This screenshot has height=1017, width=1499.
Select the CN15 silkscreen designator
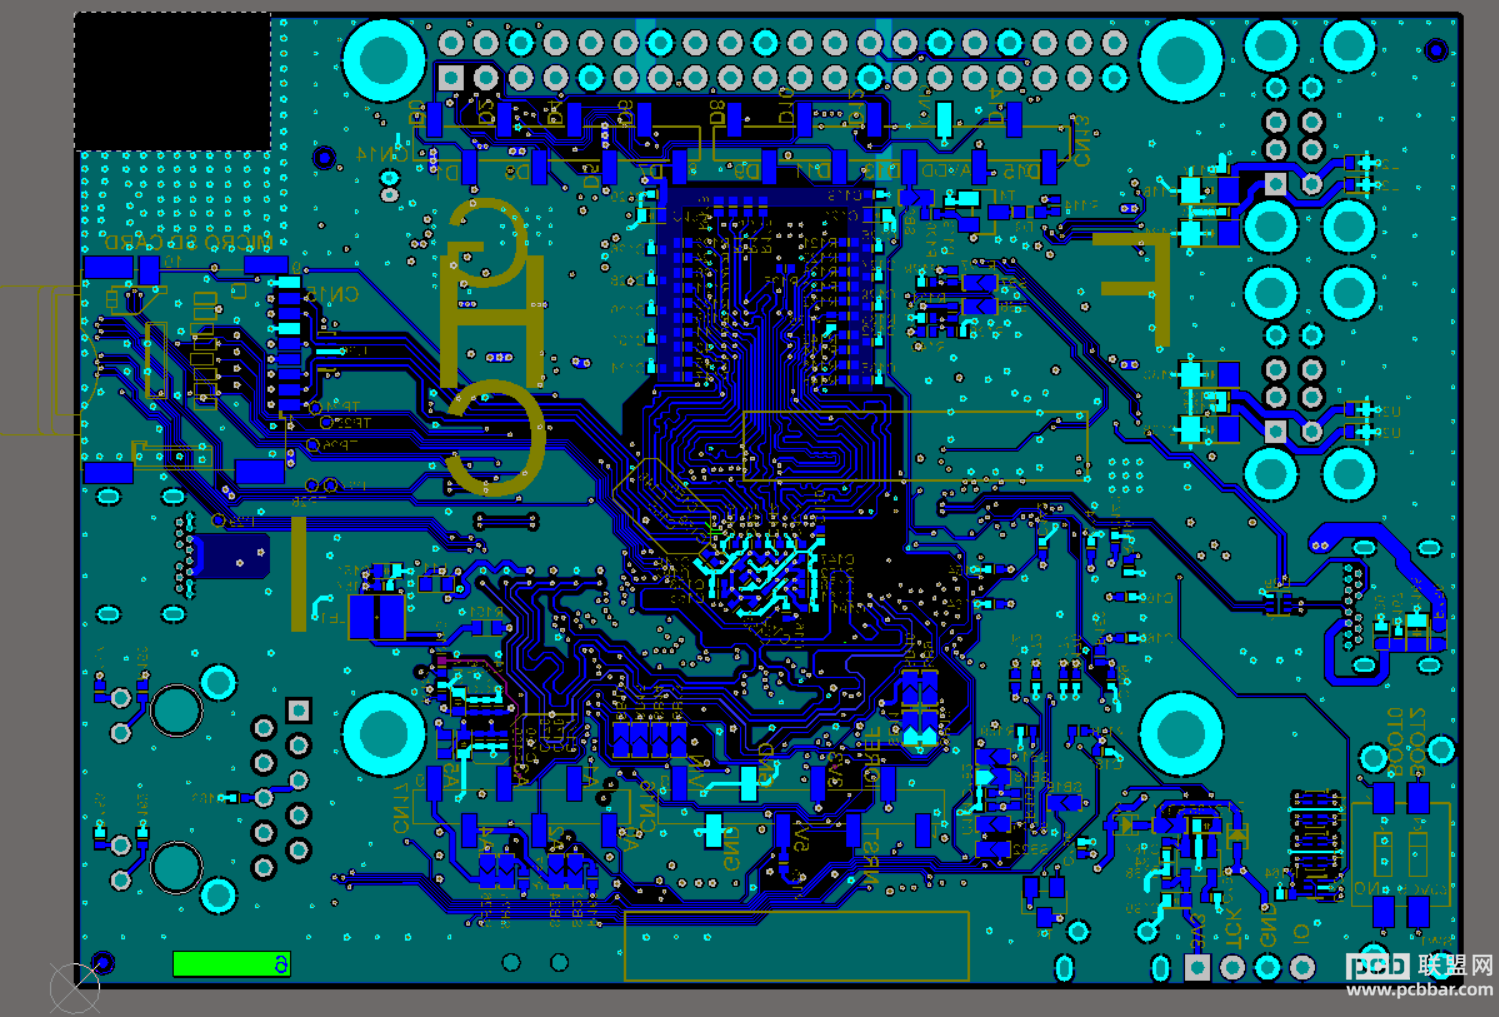tap(332, 294)
